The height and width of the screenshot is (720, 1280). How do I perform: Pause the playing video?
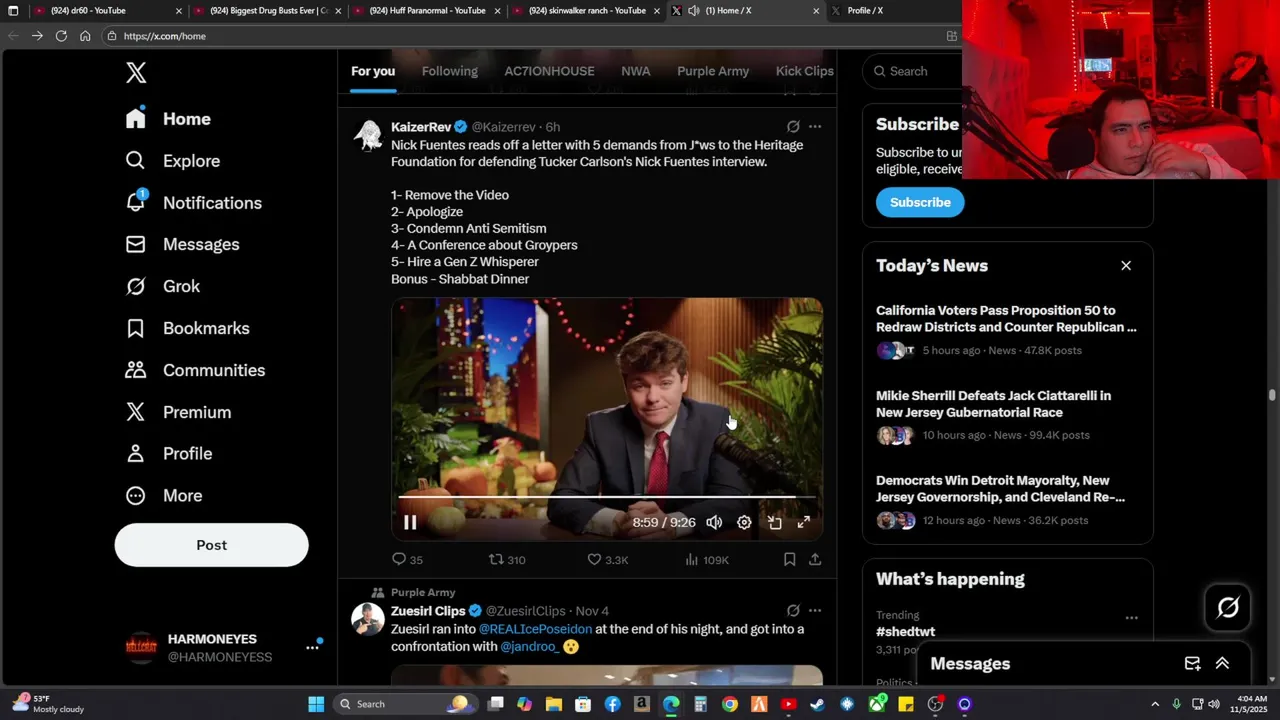410,522
